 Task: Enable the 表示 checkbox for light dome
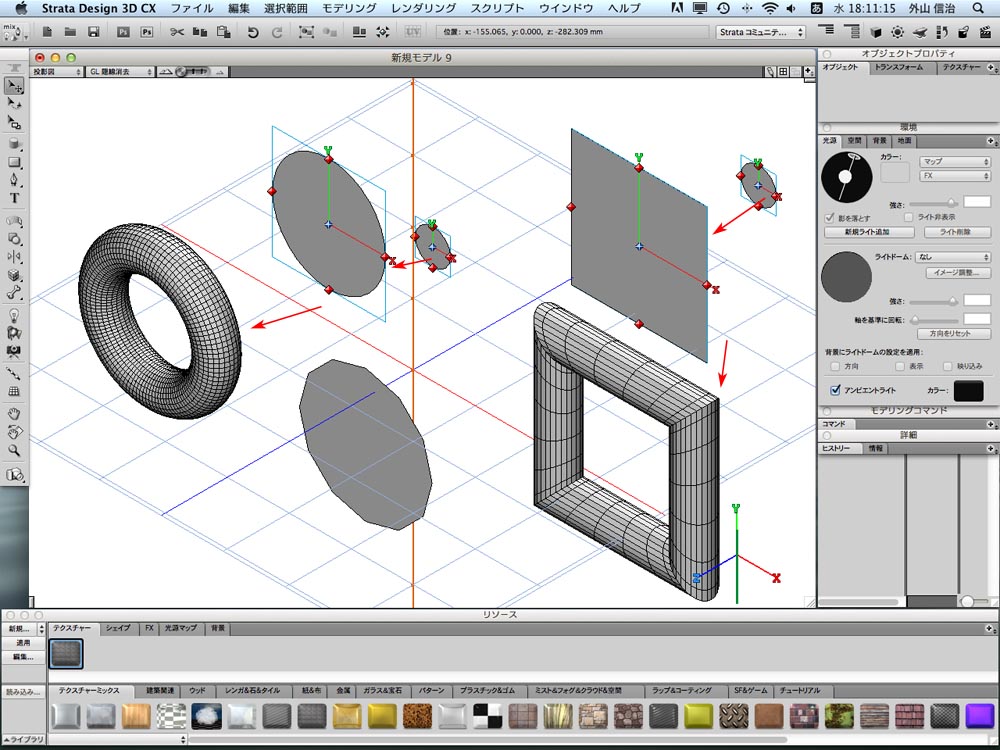[x=899, y=366]
